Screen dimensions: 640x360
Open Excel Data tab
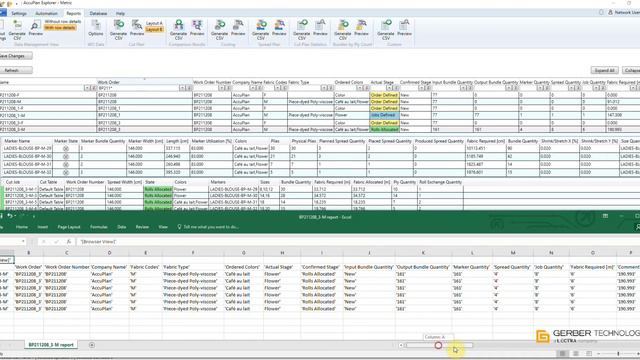pyautogui.click(x=122, y=227)
